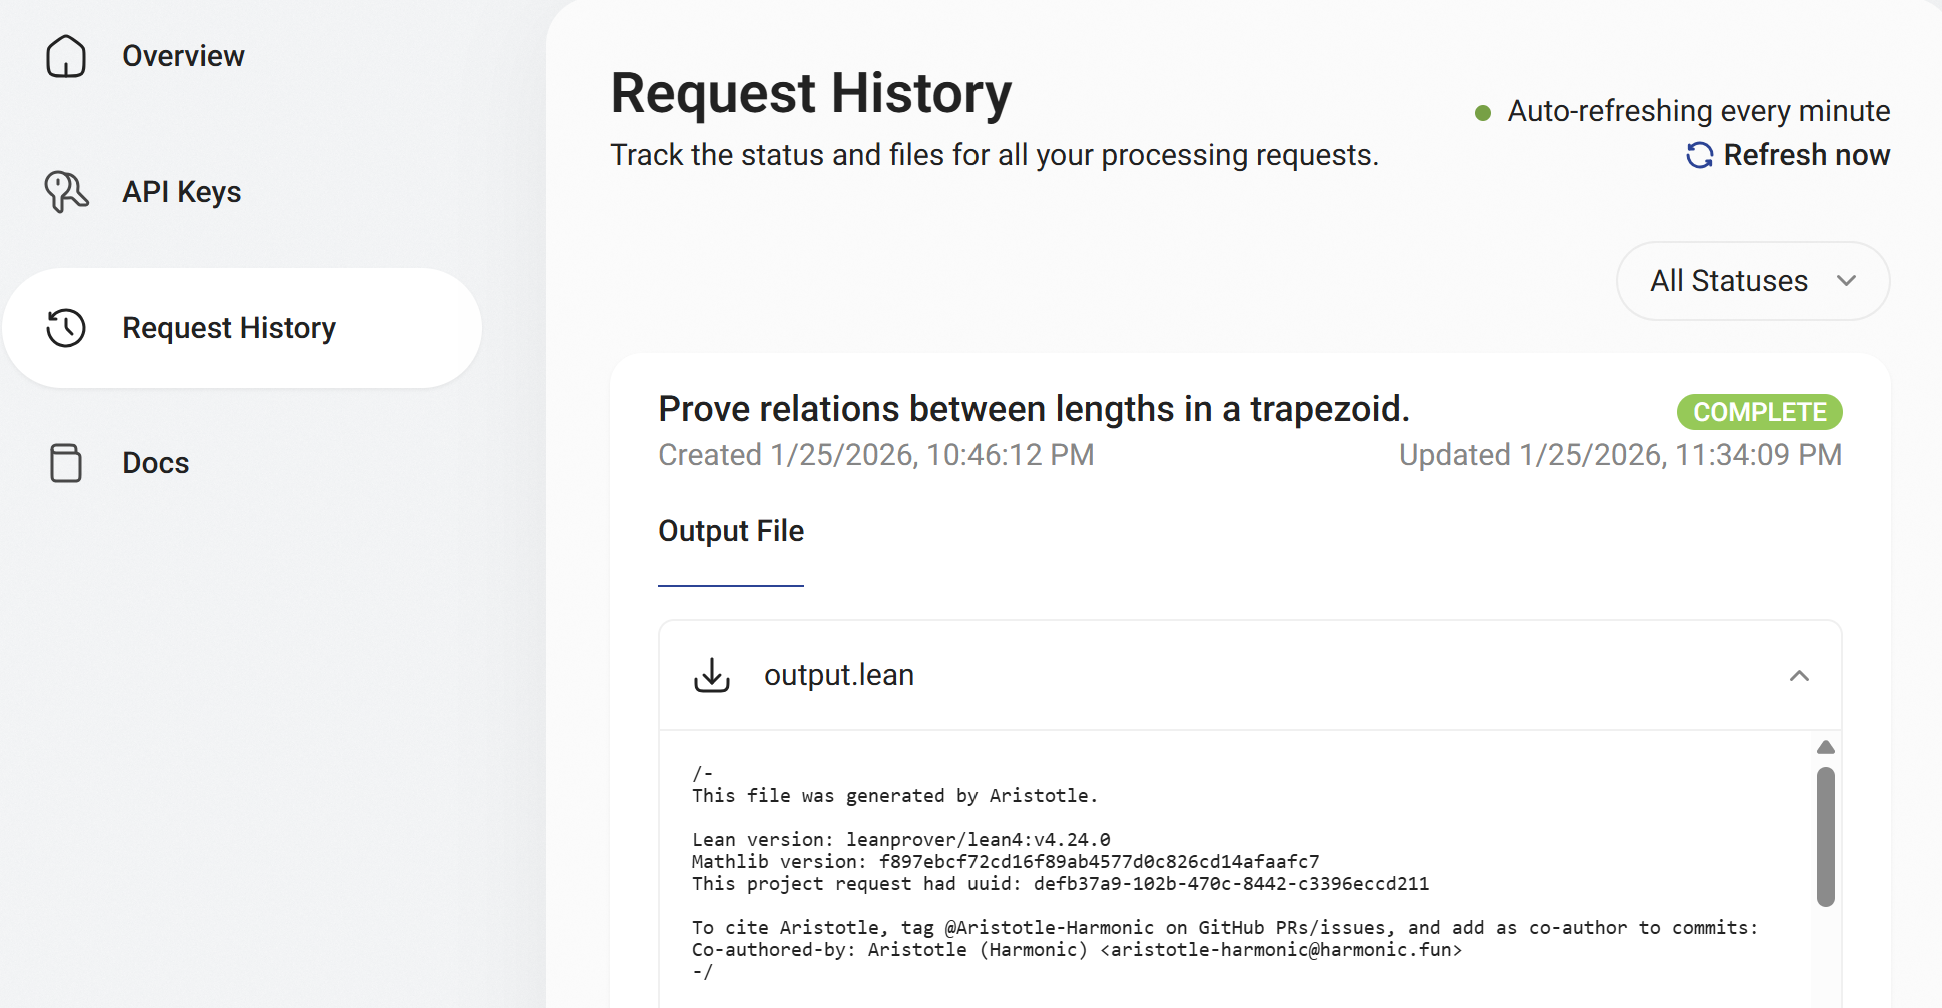The width and height of the screenshot is (1942, 1008).
Task: Click the Request History clock icon
Action: 65,327
